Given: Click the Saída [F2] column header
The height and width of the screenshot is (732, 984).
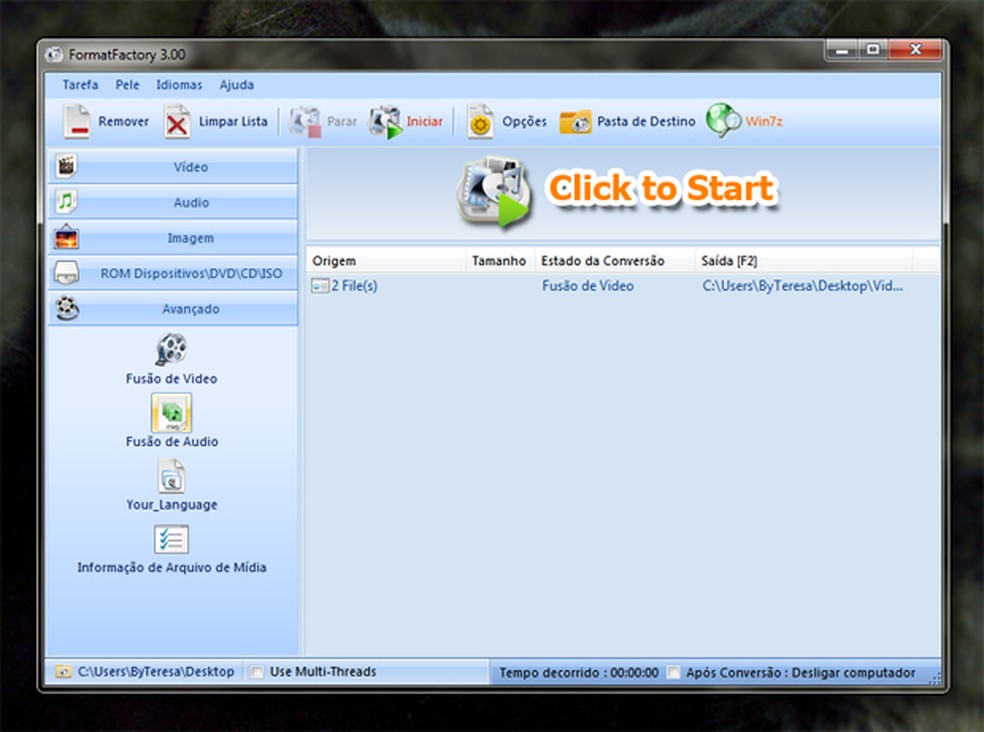Looking at the screenshot, I should pos(803,261).
